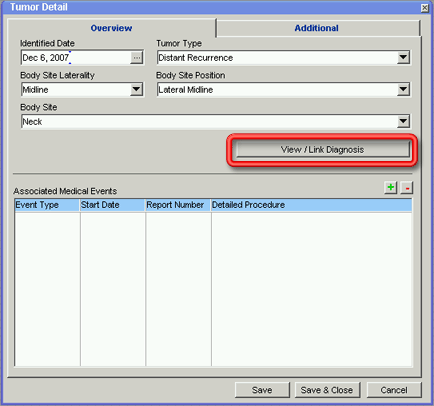Switch to the Additional tab
The width and height of the screenshot is (434, 406).
coord(317,28)
